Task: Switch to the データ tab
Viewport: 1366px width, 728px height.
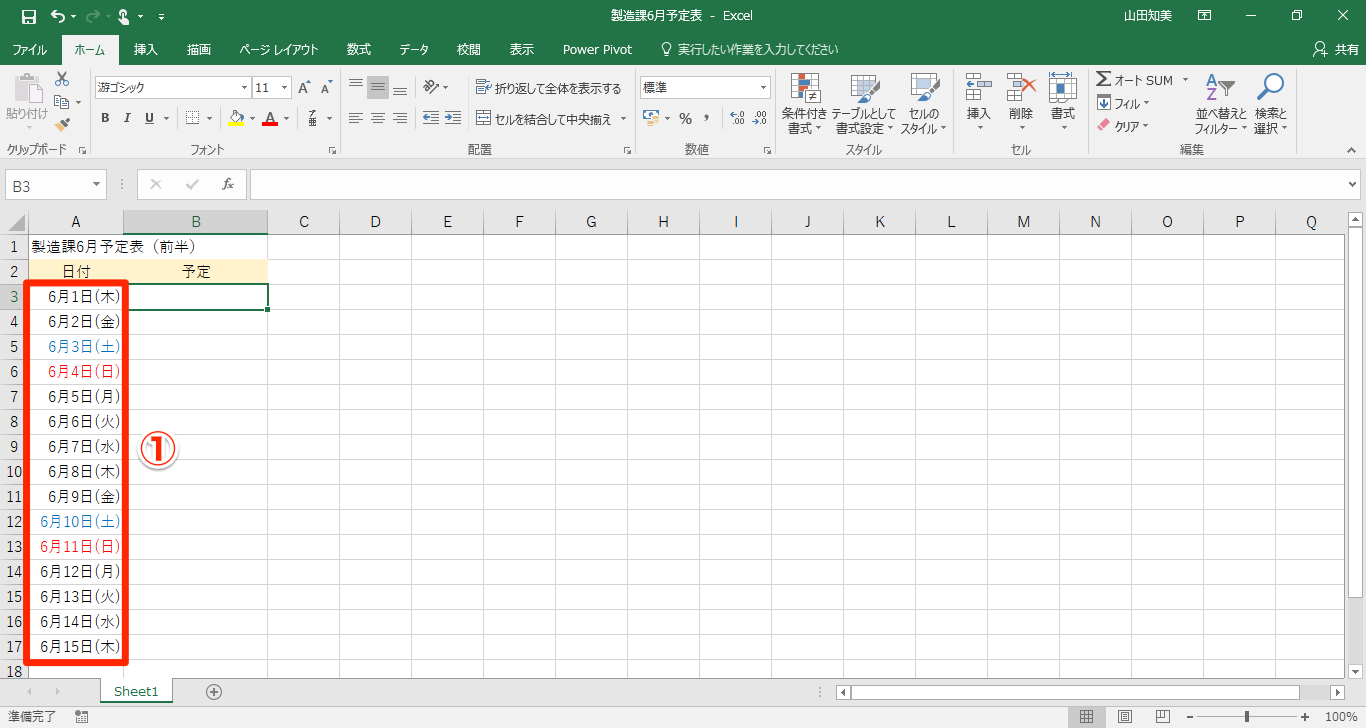Action: (414, 49)
